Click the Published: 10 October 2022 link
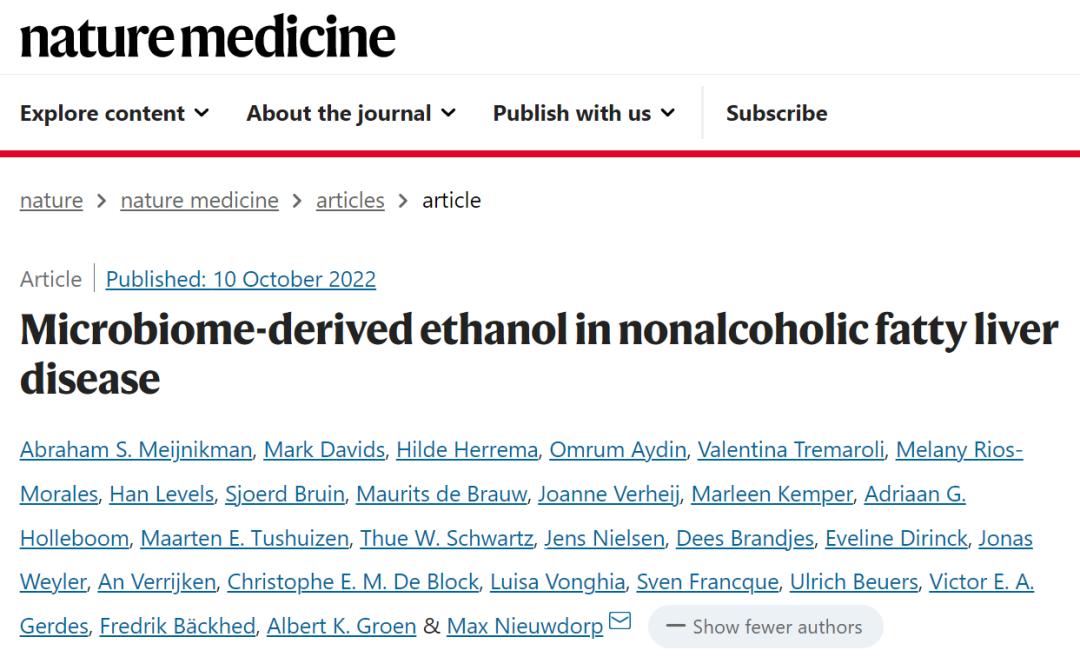The width and height of the screenshot is (1080, 657). click(x=241, y=279)
